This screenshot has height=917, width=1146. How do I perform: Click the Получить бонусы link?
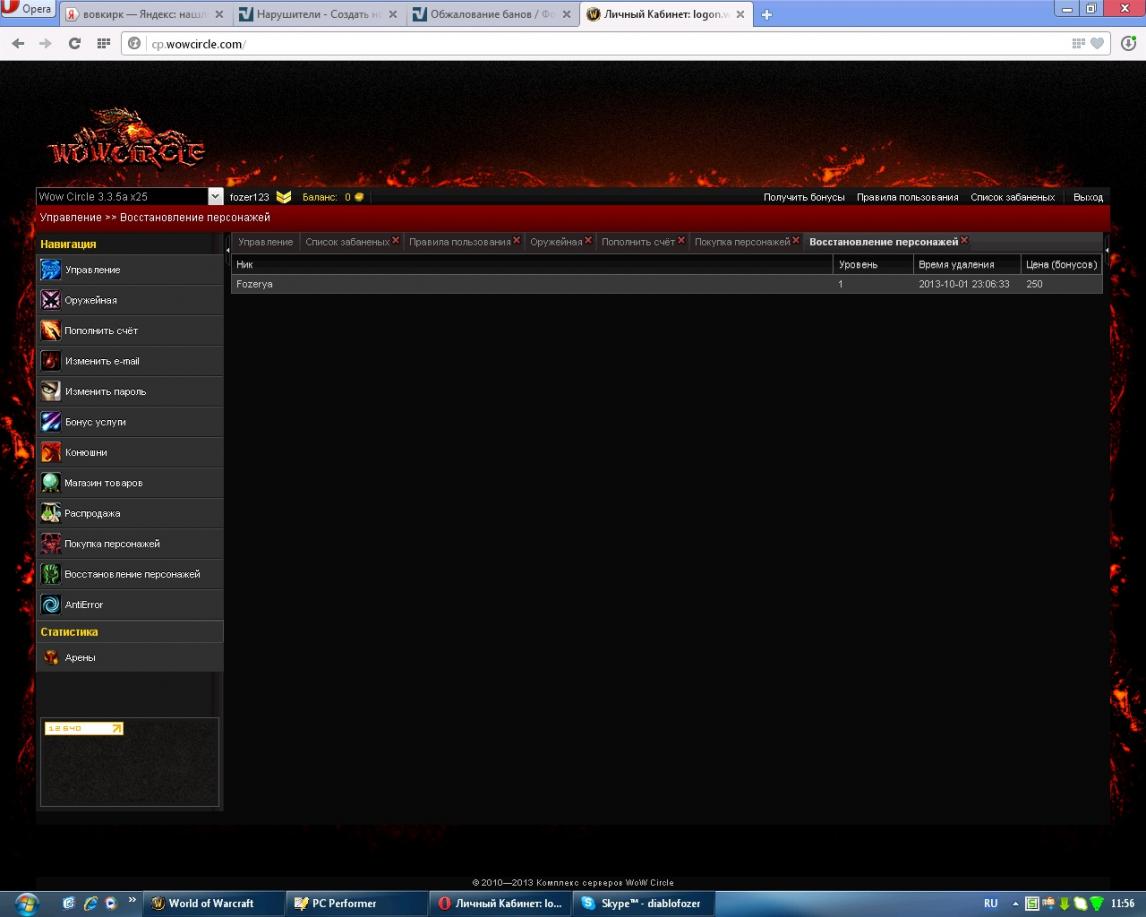coord(803,197)
